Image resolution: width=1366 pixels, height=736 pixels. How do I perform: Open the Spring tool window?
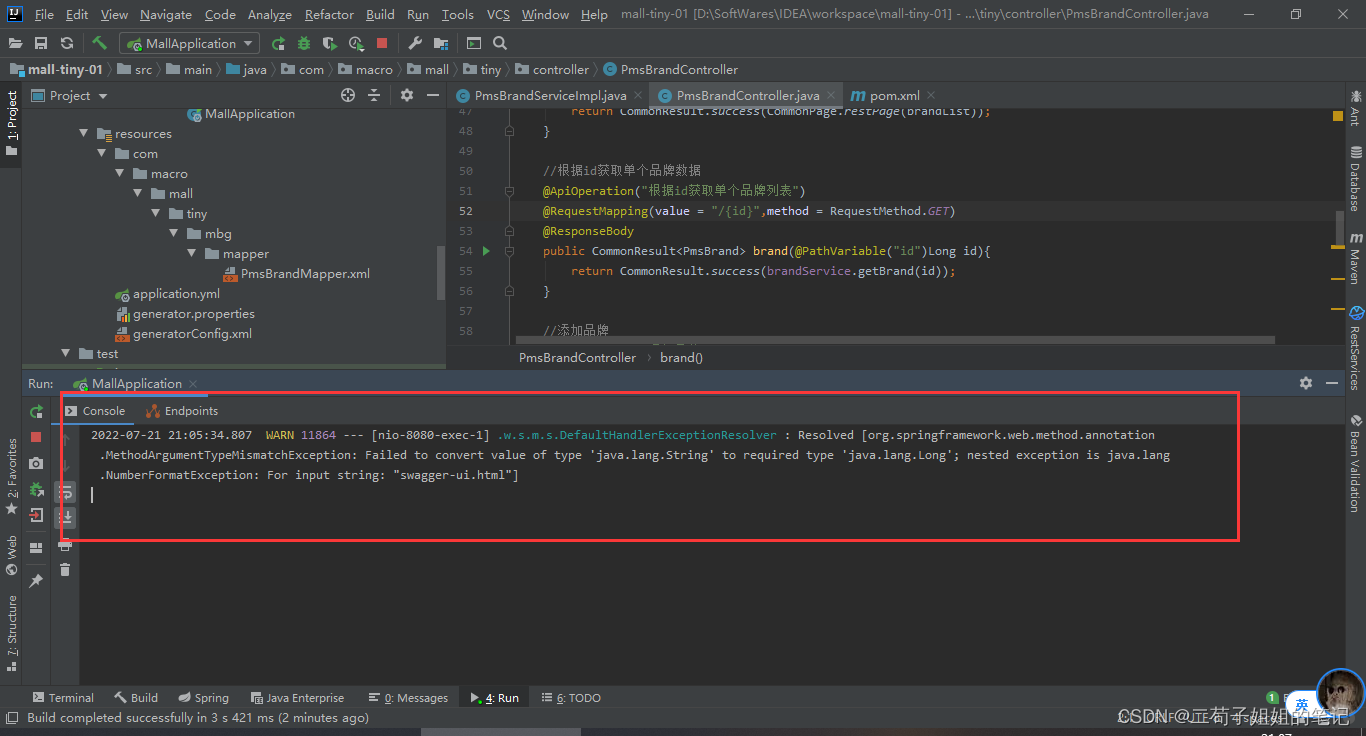click(203, 697)
